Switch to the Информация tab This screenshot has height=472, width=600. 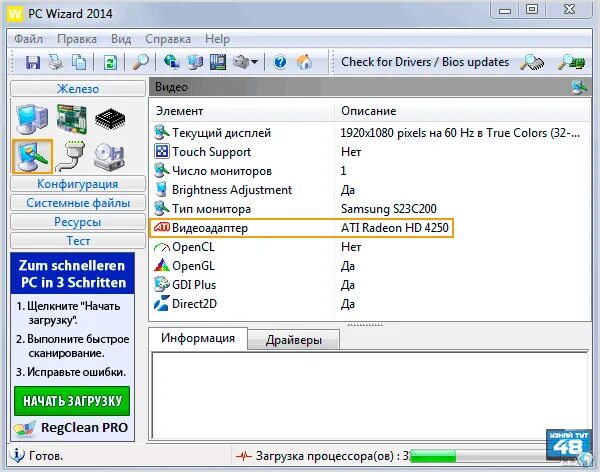point(198,338)
